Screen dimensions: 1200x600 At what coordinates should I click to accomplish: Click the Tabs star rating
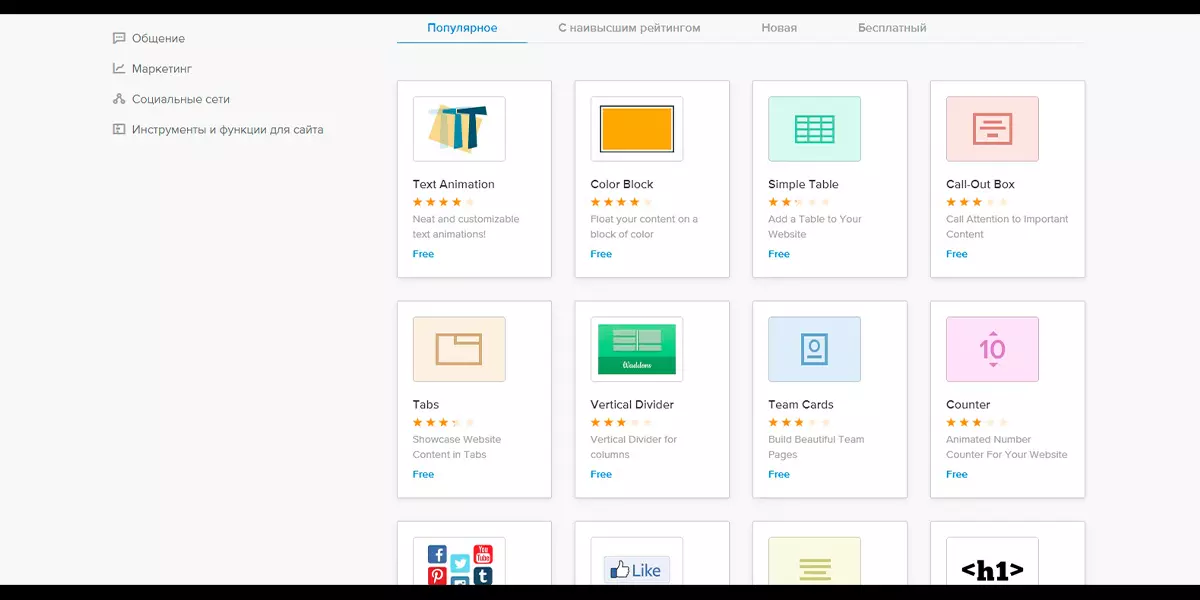pos(444,422)
